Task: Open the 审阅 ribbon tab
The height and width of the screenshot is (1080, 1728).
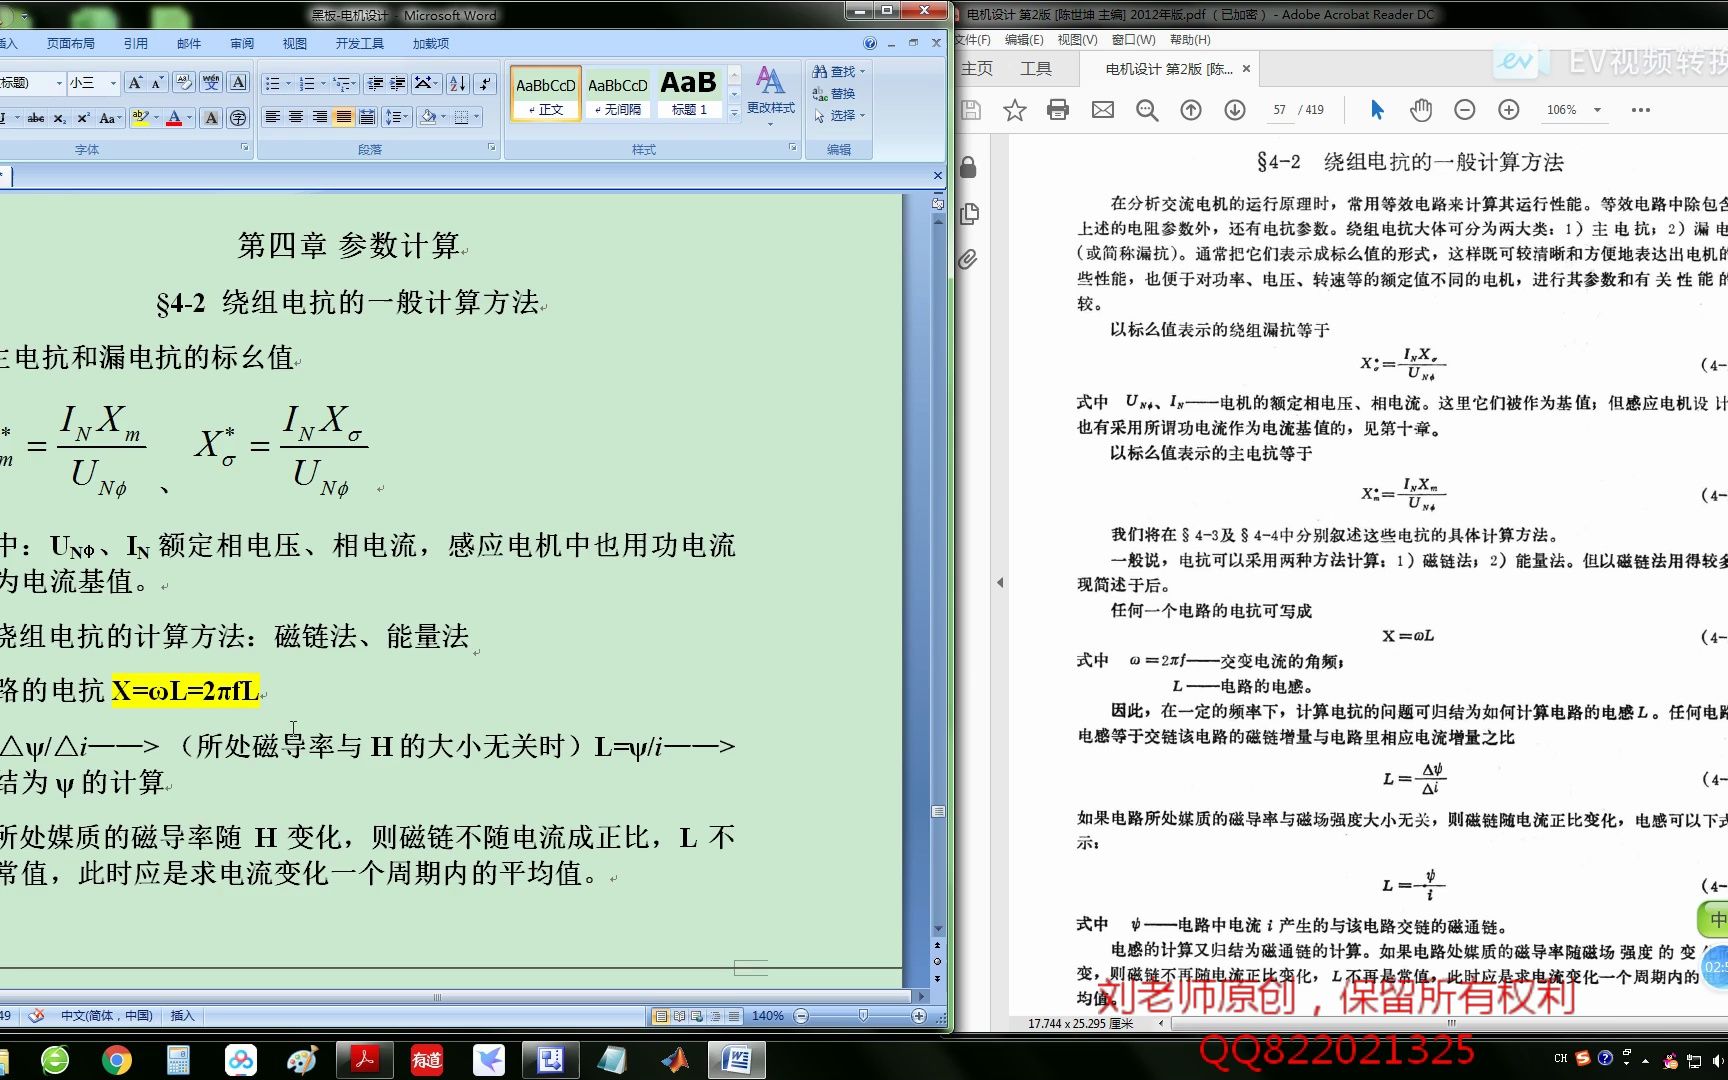Action: (x=242, y=44)
